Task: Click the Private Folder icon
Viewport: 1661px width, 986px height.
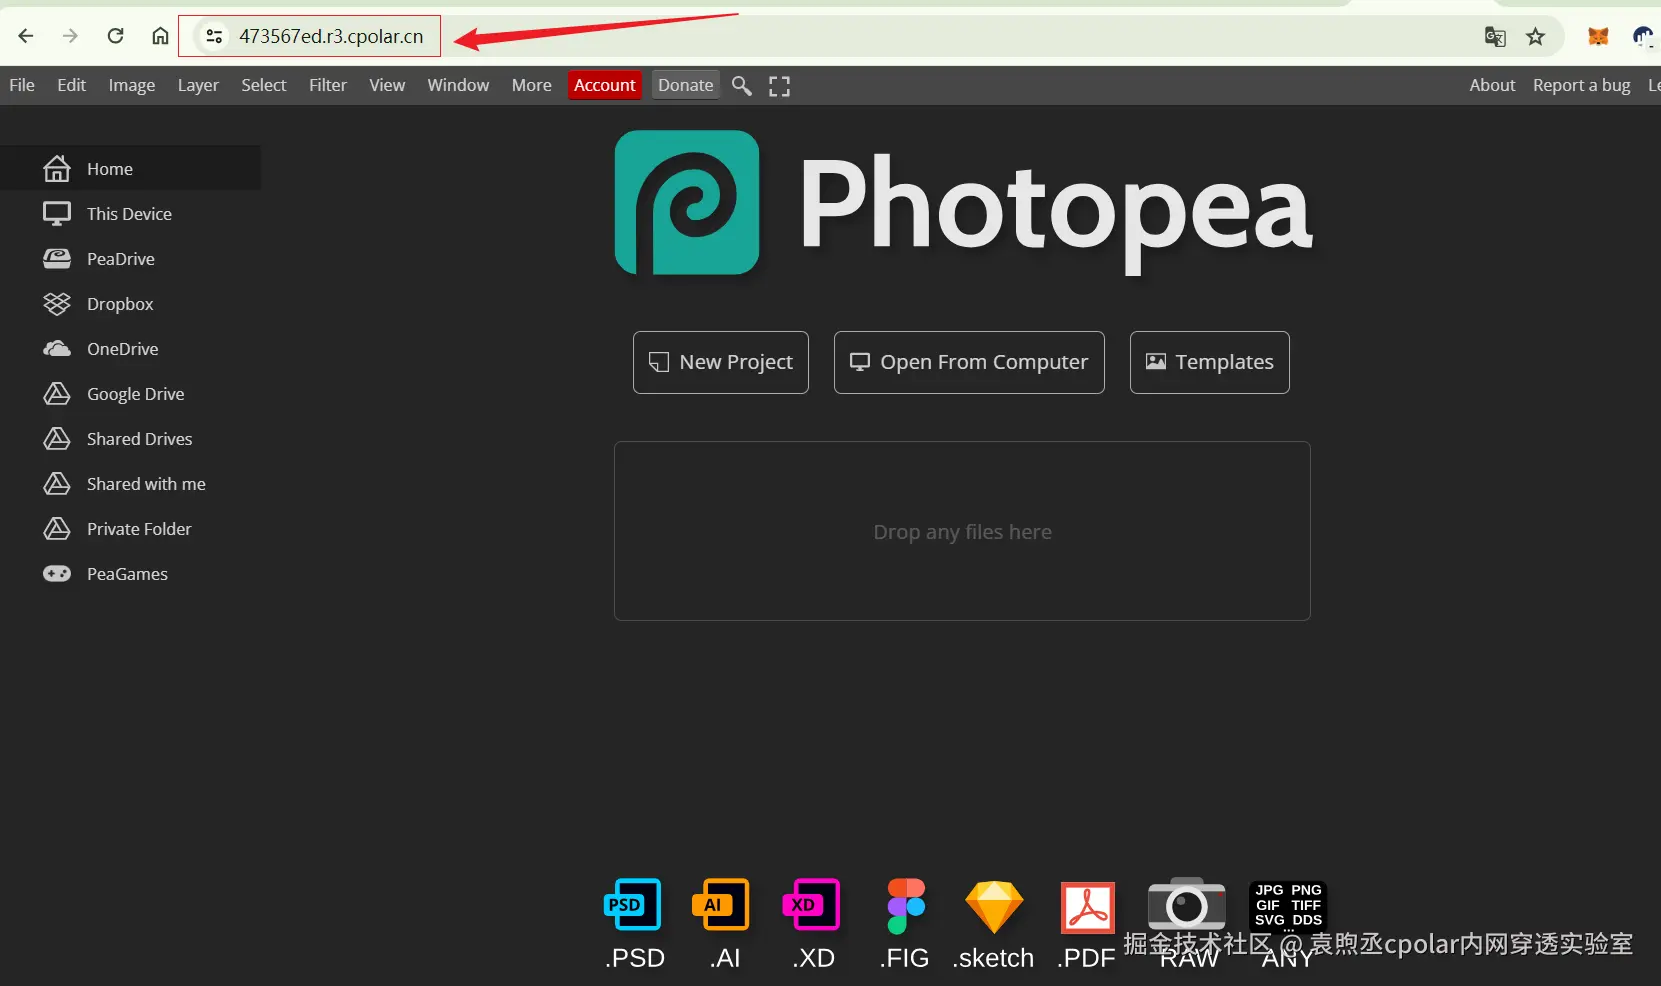Action: [x=57, y=528]
